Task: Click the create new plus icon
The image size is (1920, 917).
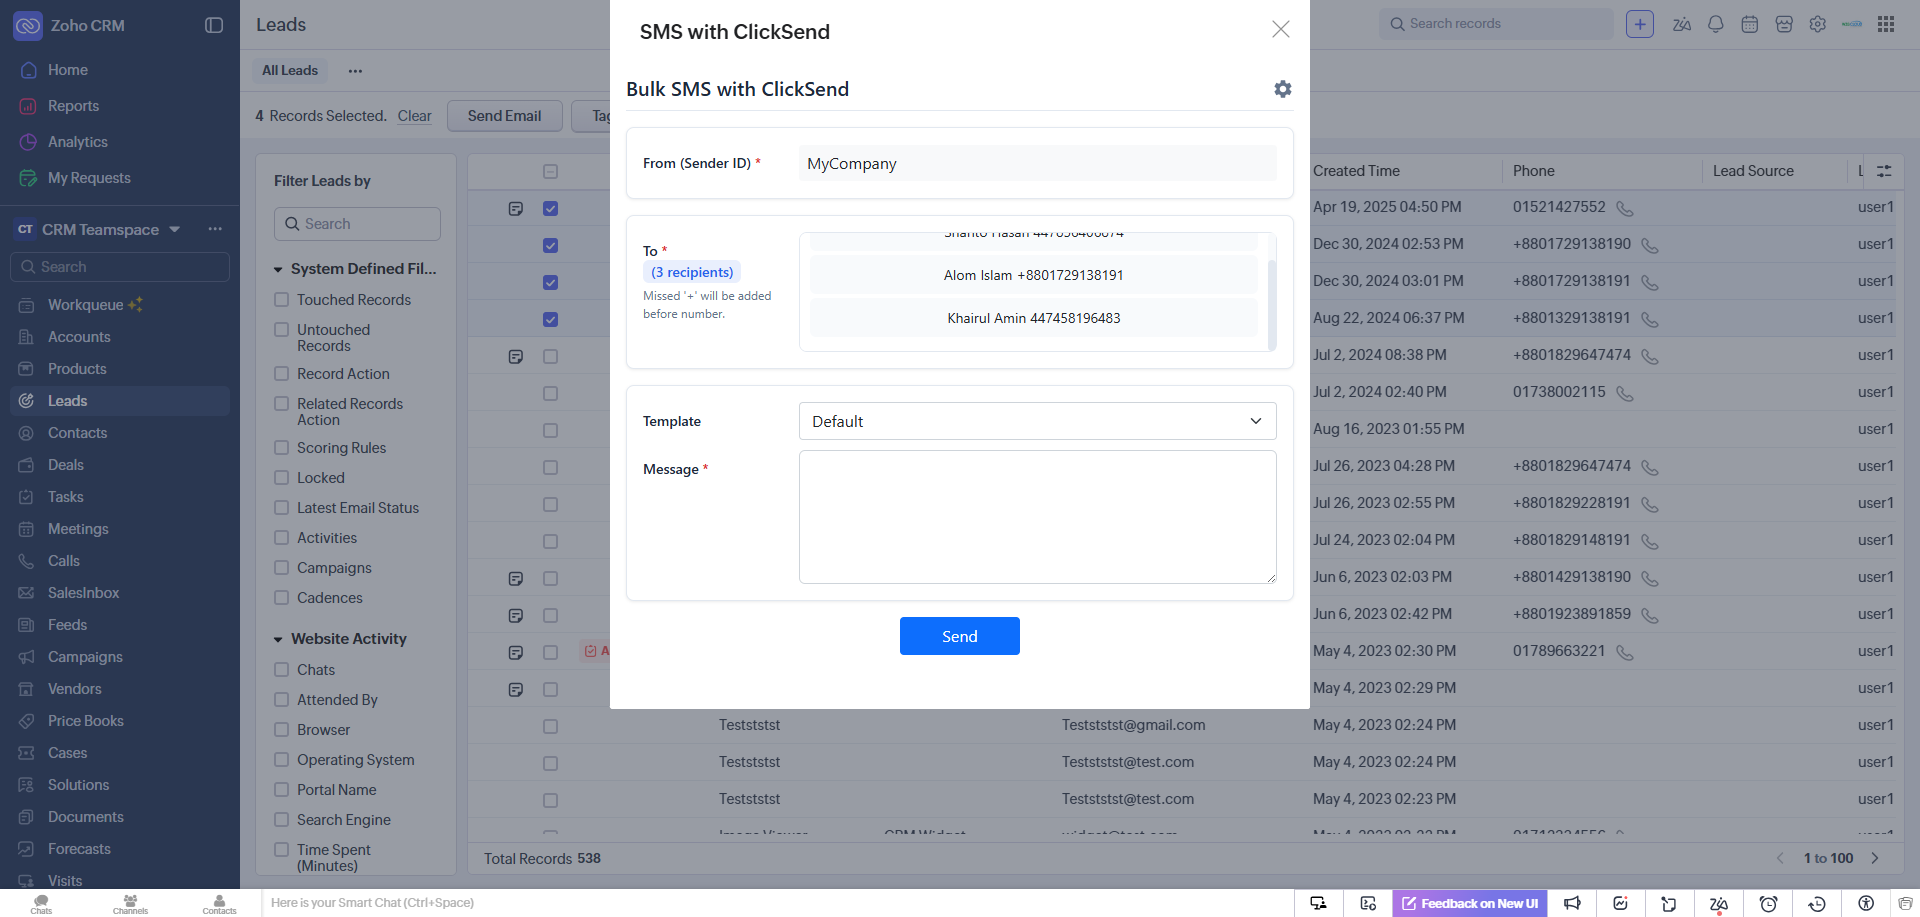Action: tap(1640, 24)
